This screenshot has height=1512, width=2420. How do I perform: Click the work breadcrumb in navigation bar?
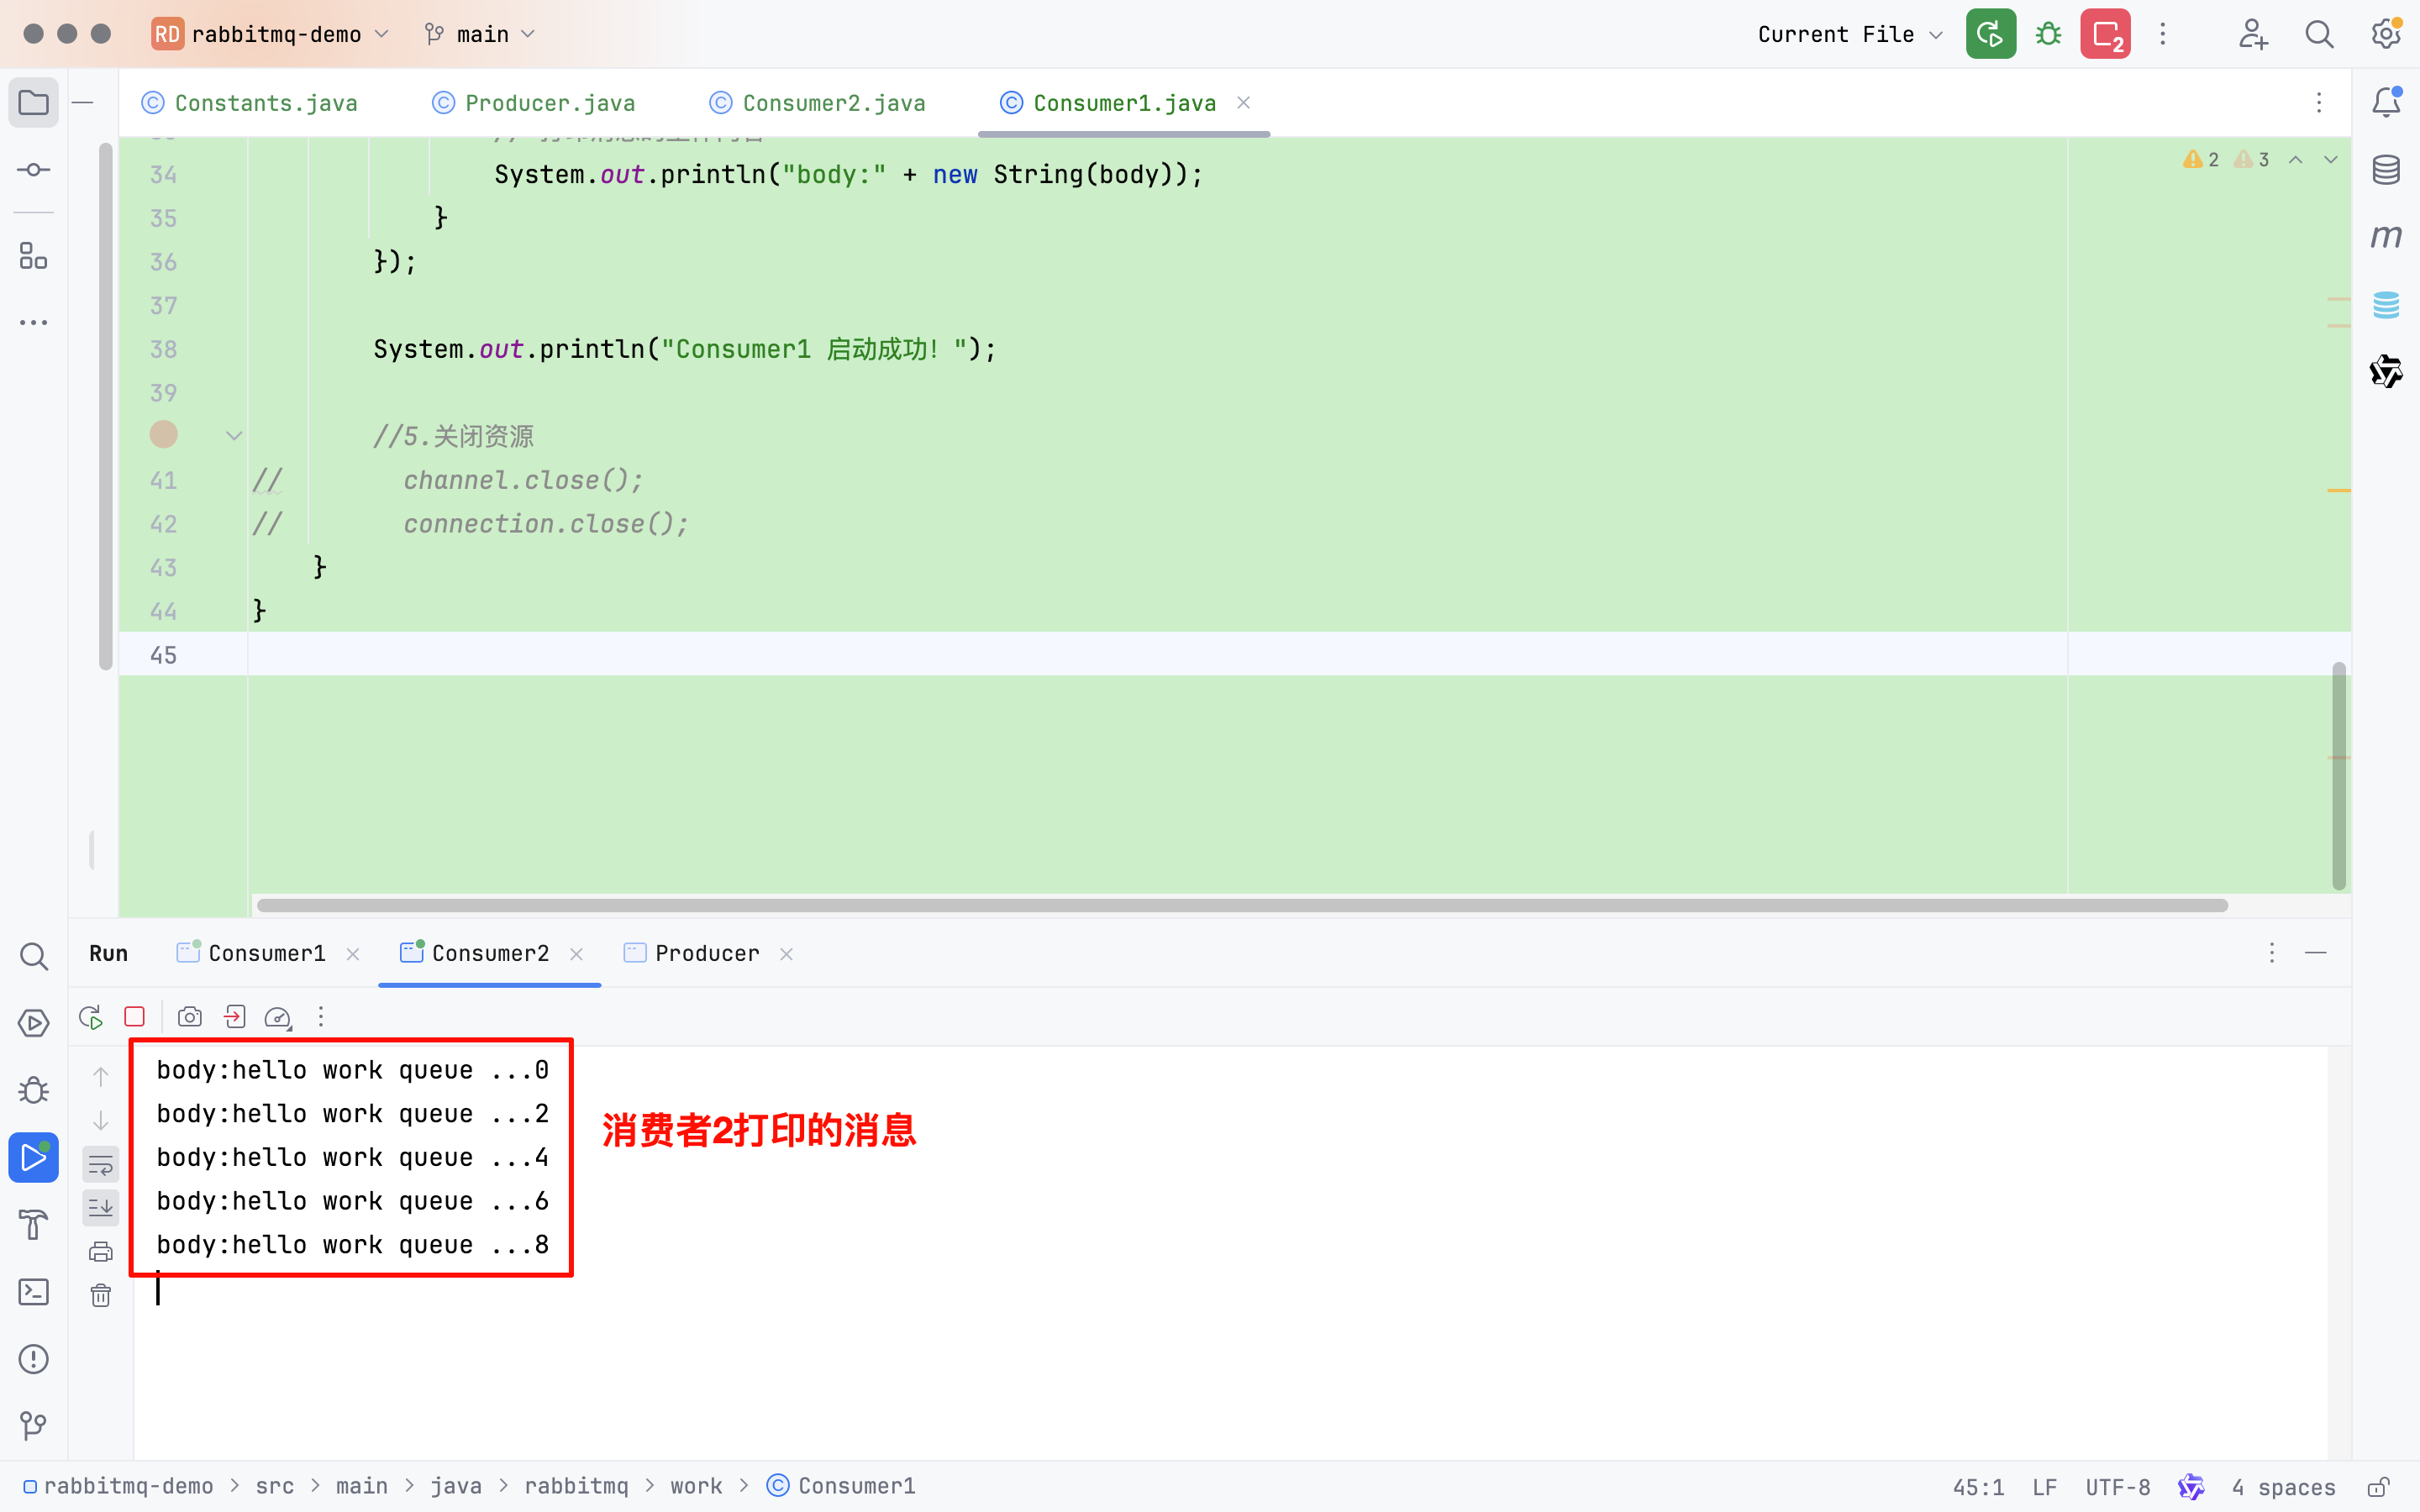tap(696, 1486)
